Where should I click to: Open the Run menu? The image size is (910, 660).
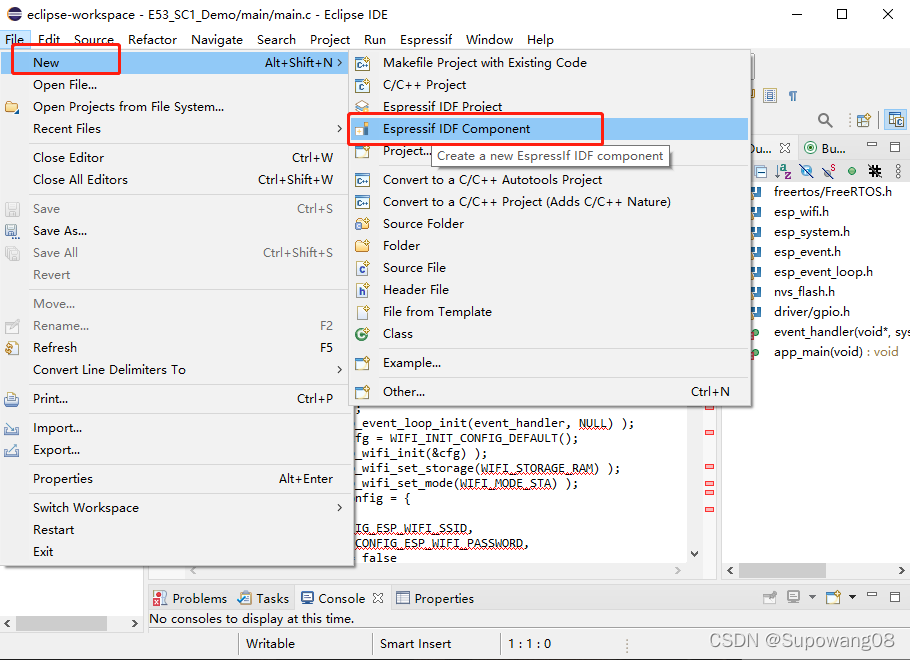click(375, 39)
